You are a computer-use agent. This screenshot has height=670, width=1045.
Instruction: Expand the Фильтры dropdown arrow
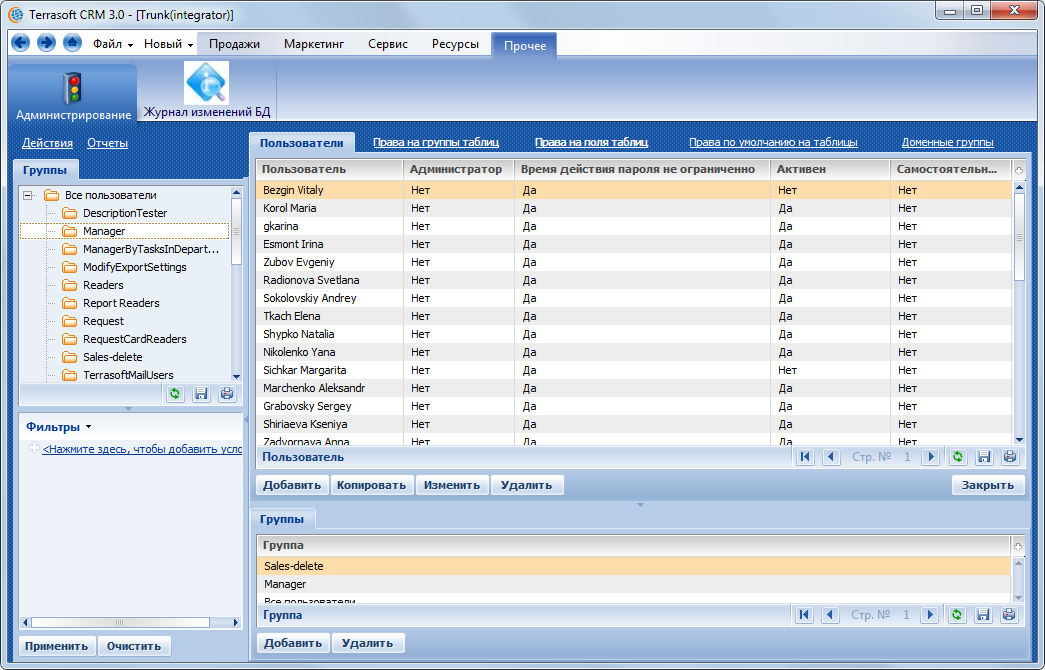tap(89, 427)
